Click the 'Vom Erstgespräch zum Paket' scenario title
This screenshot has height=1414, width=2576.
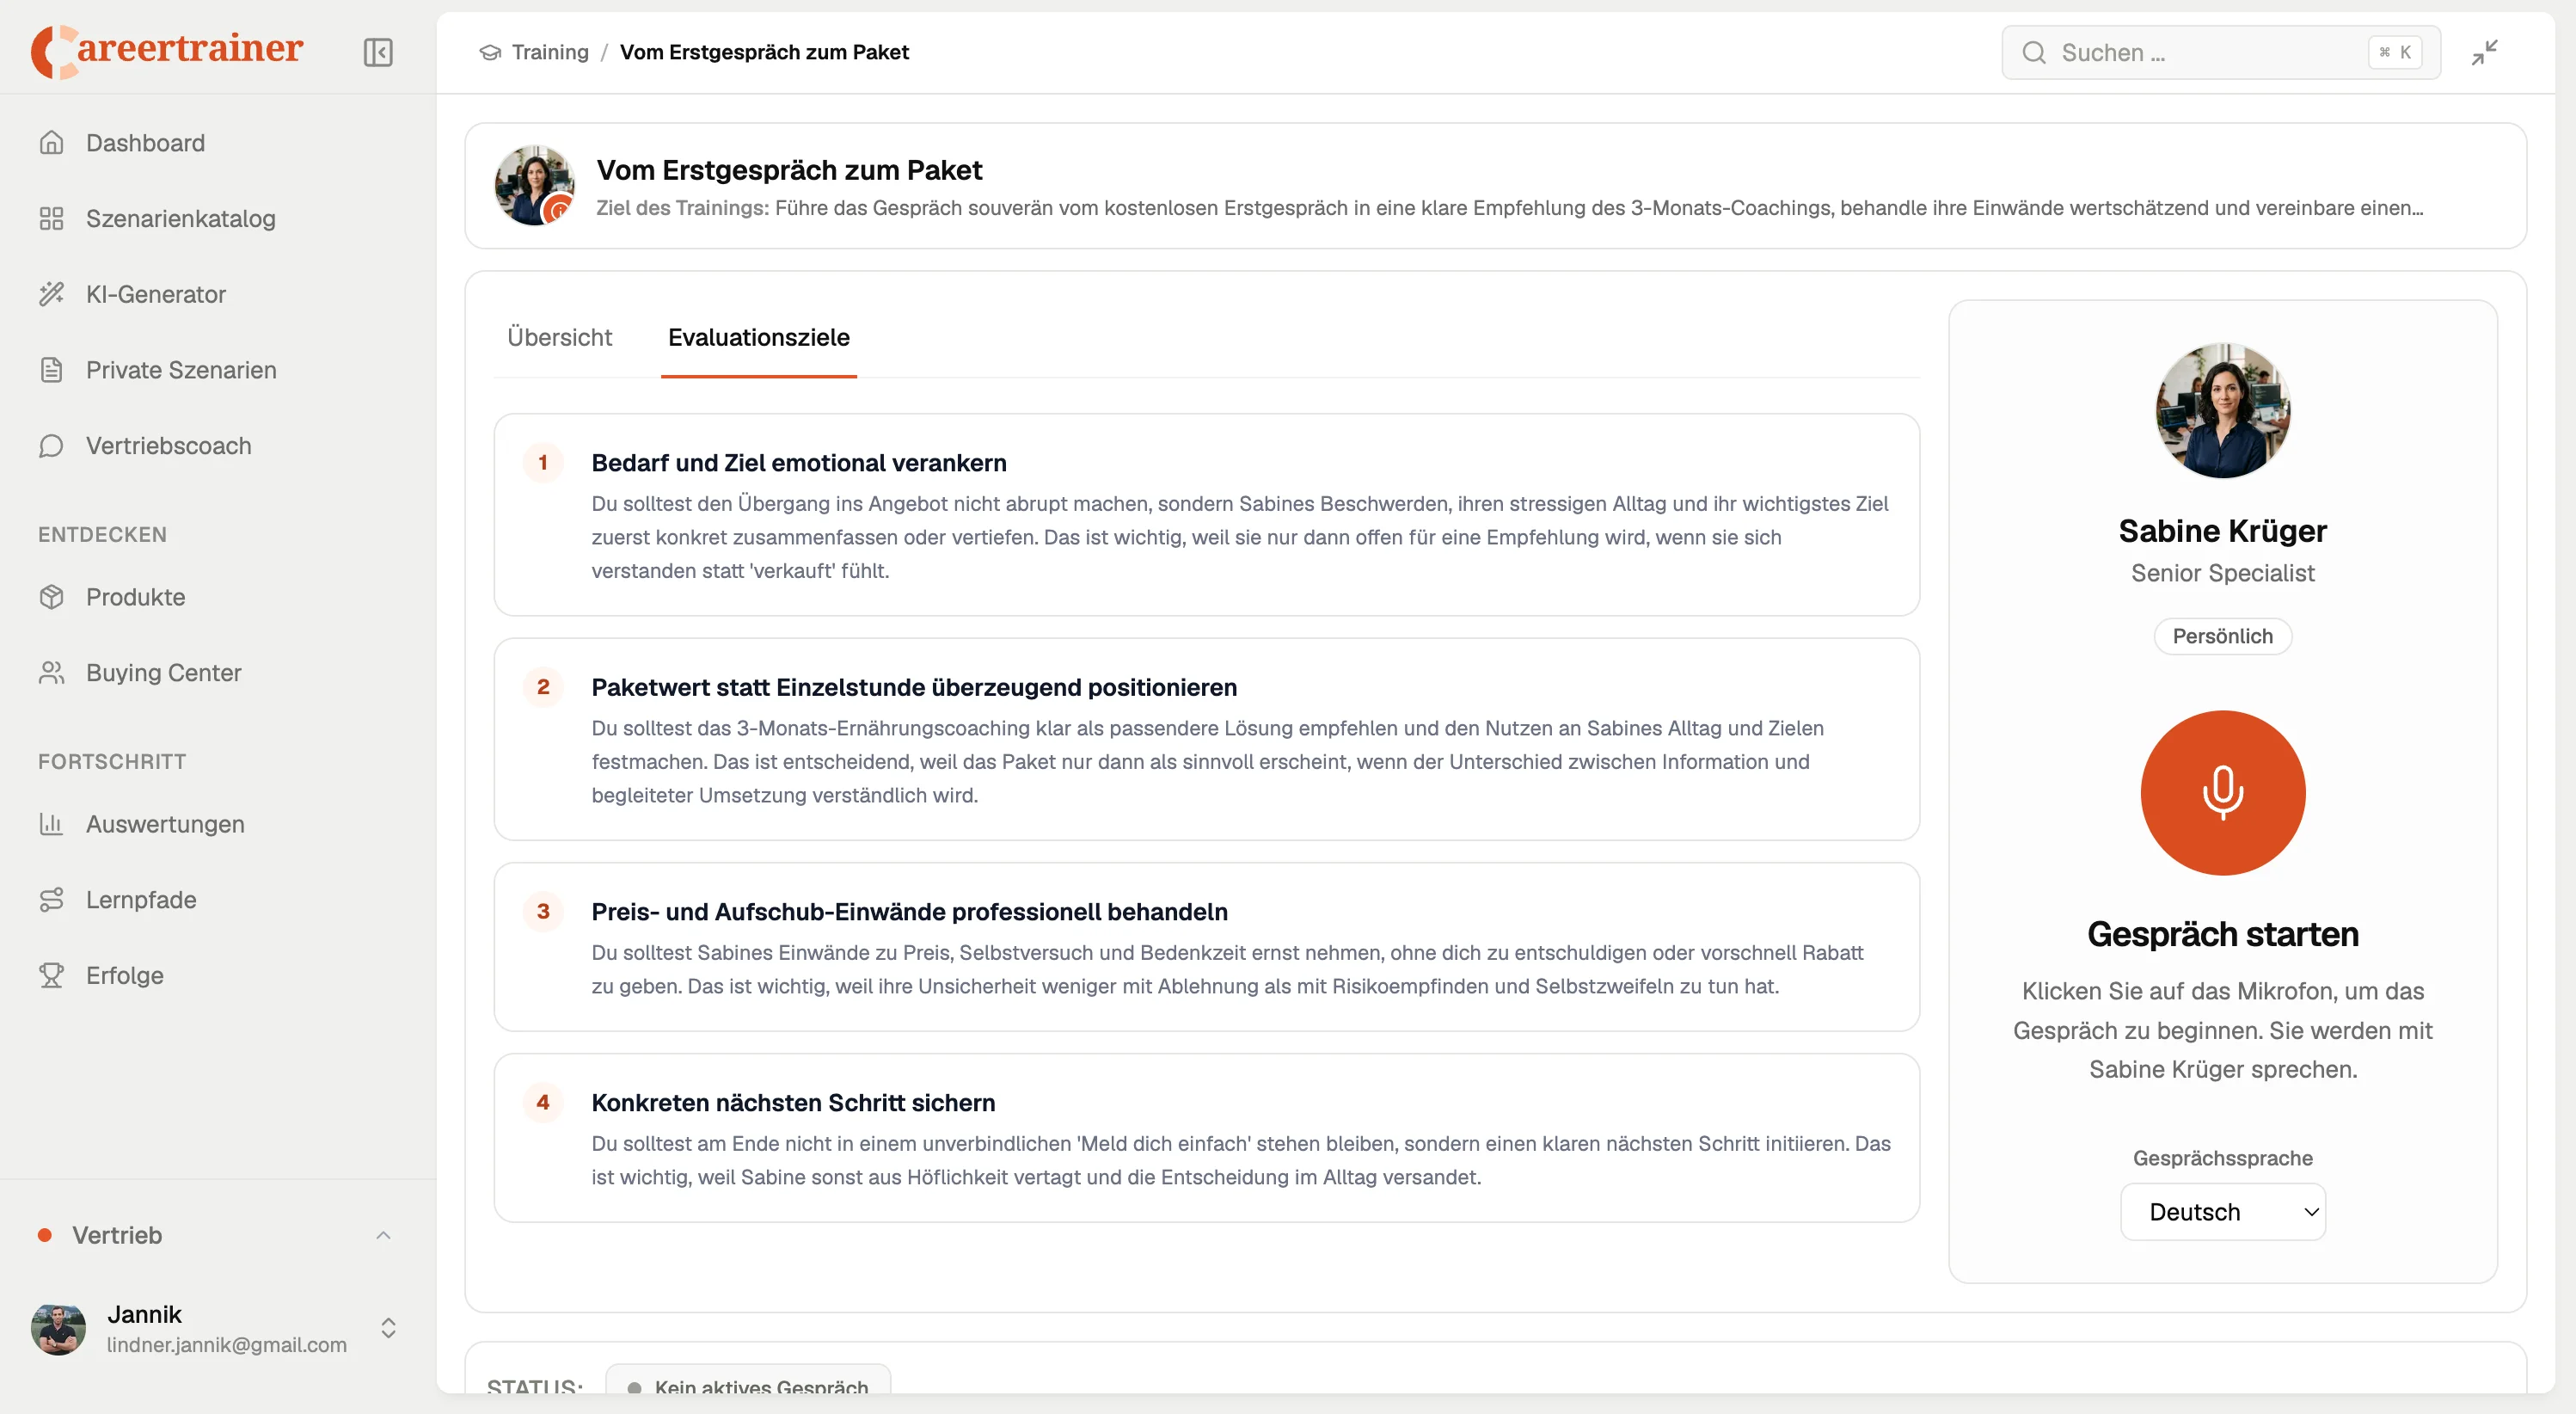789,170
